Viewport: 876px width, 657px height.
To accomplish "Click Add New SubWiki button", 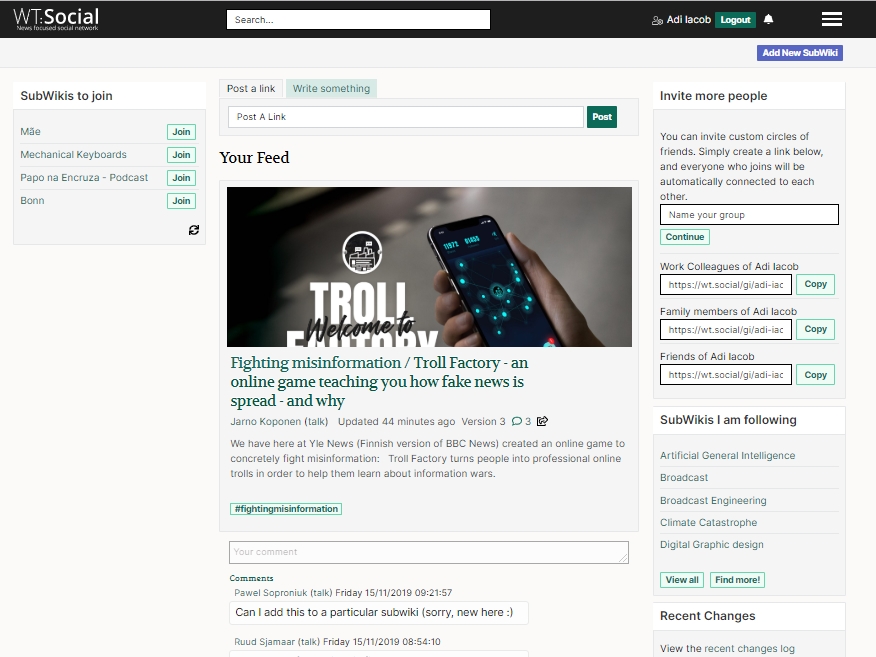I will point(800,53).
